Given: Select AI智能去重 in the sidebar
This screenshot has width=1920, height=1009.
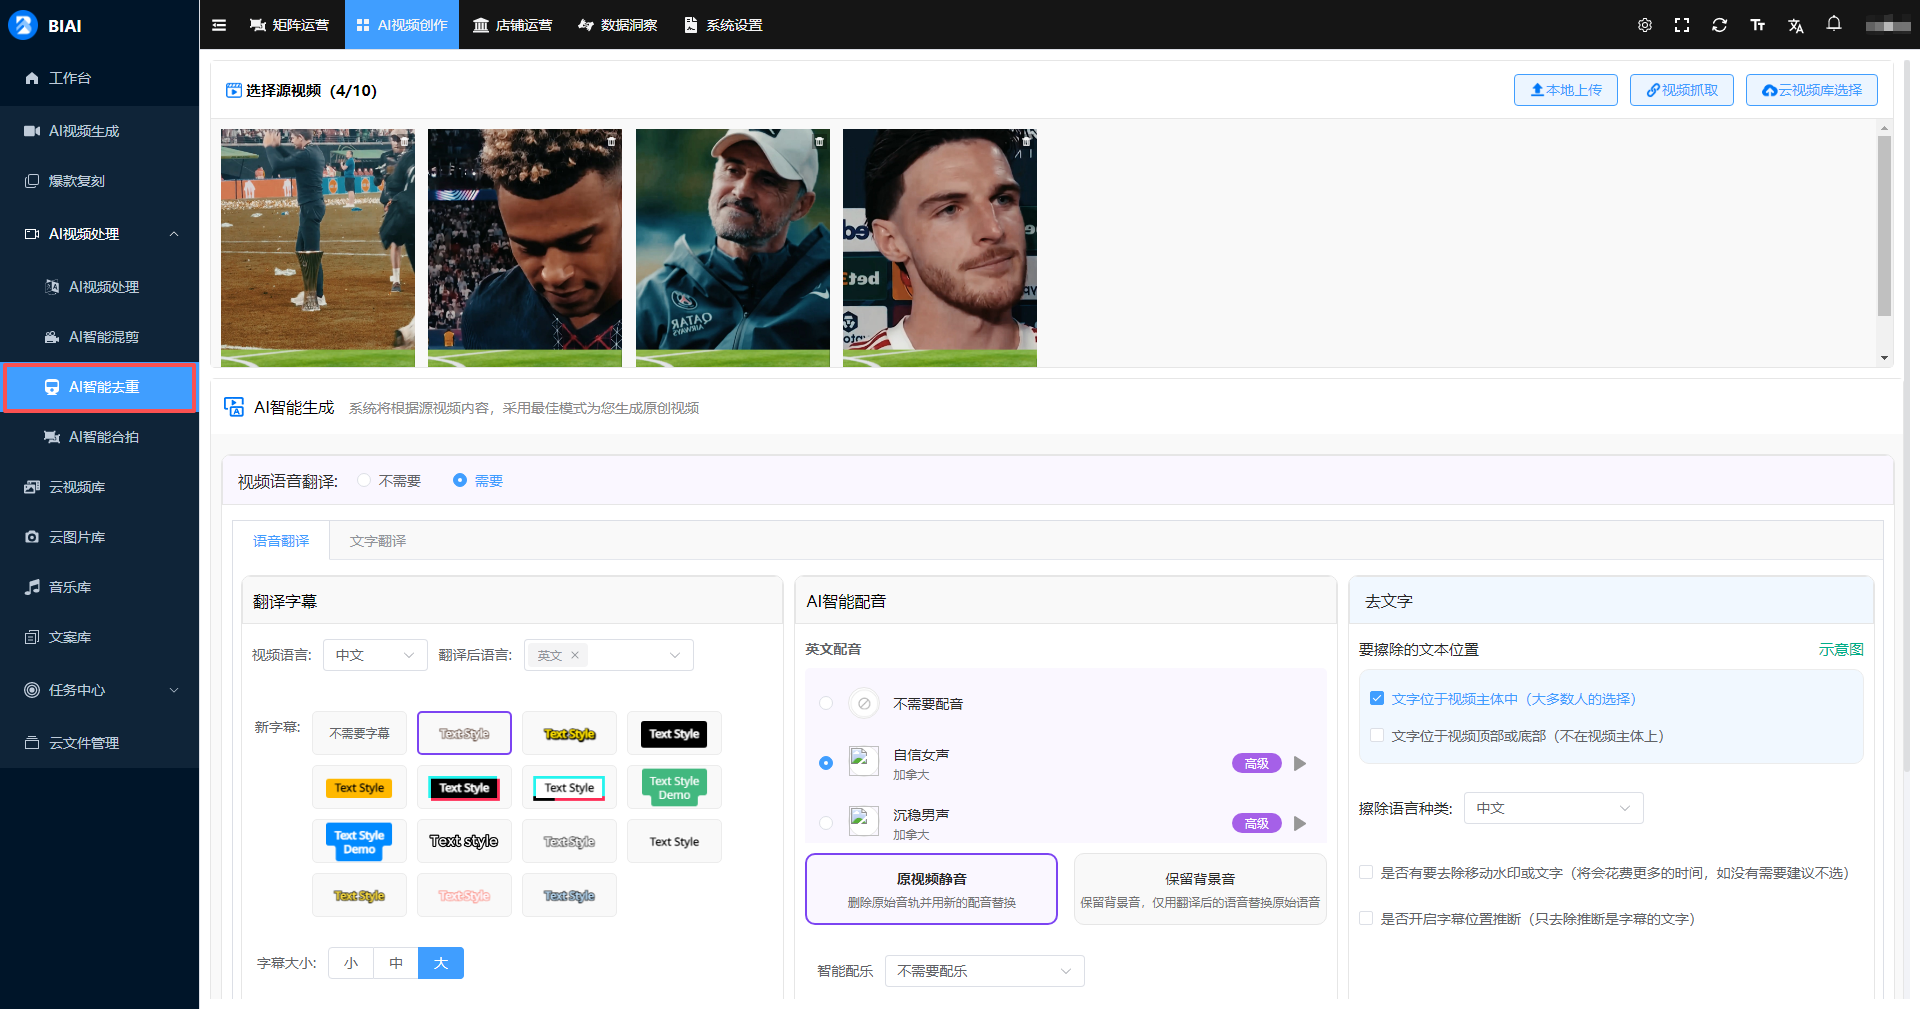Looking at the screenshot, I should (x=100, y=387).
